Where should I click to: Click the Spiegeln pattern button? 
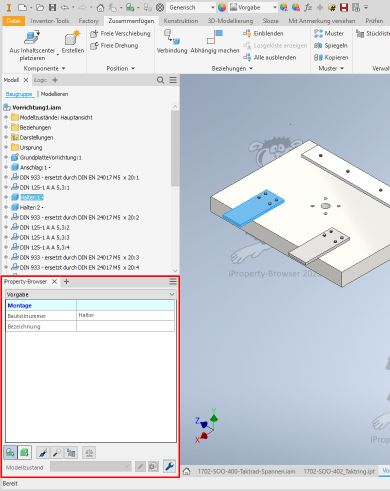pyautogui.click(x=331, y=45)
